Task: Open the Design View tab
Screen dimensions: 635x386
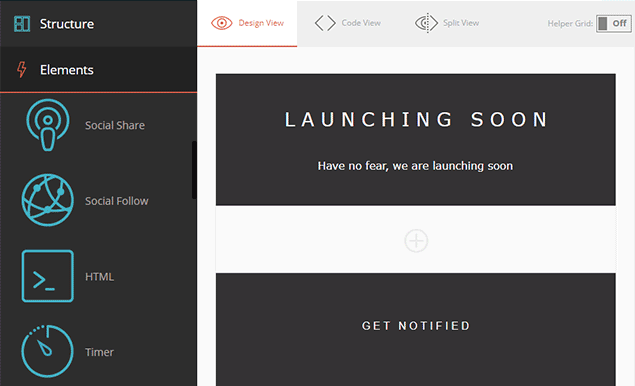Action: pos(247,23)
